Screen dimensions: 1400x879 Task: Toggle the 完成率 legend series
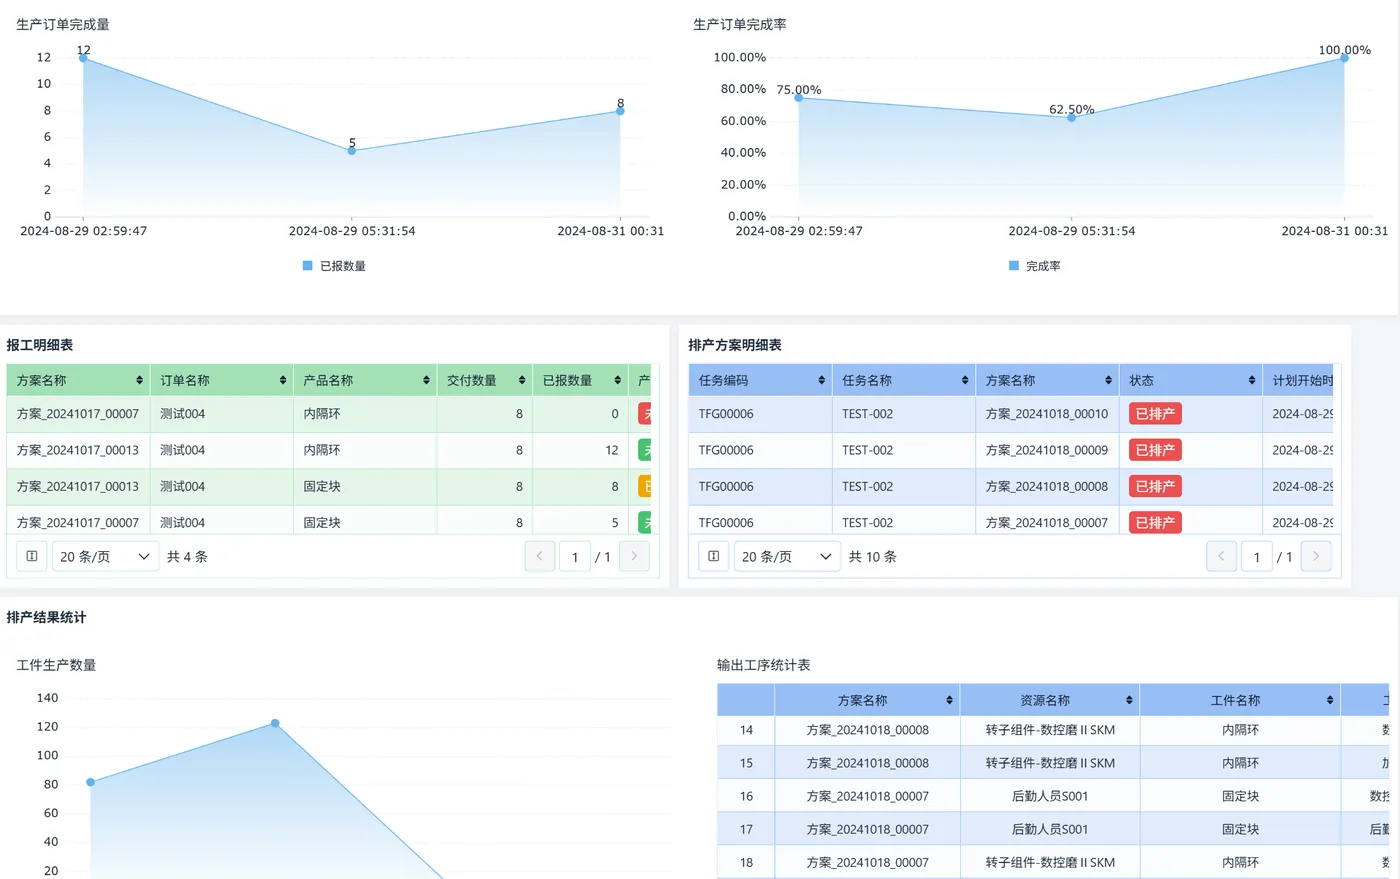pyautogui.click(x=1035, y=266)
